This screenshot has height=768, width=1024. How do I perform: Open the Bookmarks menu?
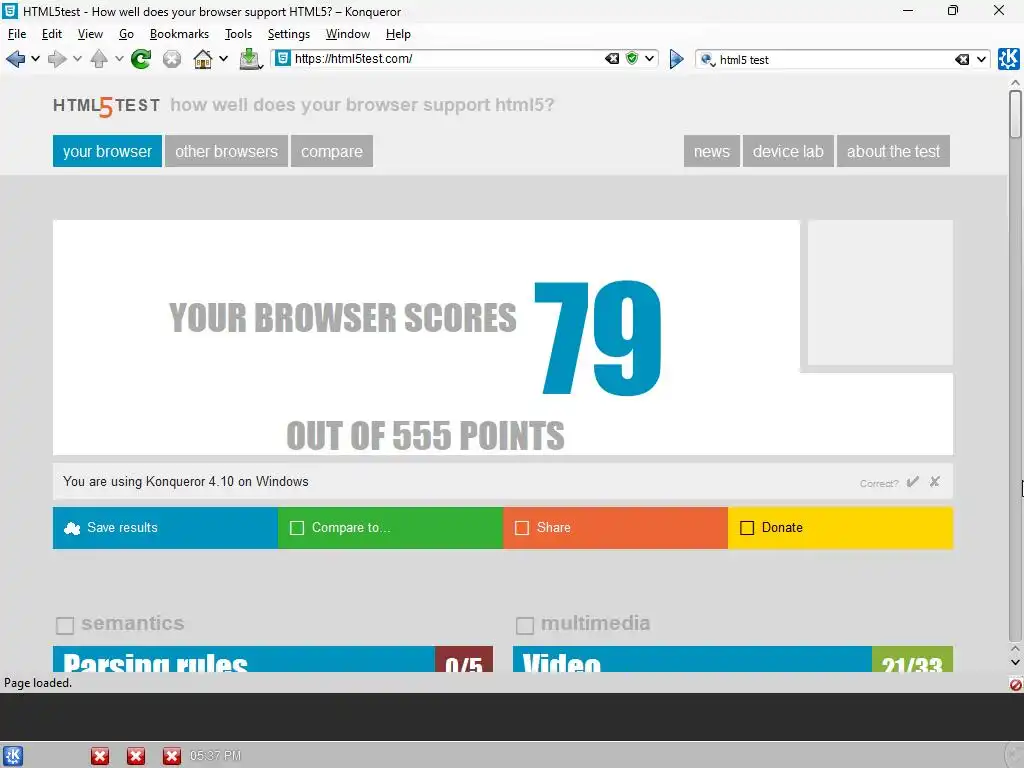click(179, 34)
